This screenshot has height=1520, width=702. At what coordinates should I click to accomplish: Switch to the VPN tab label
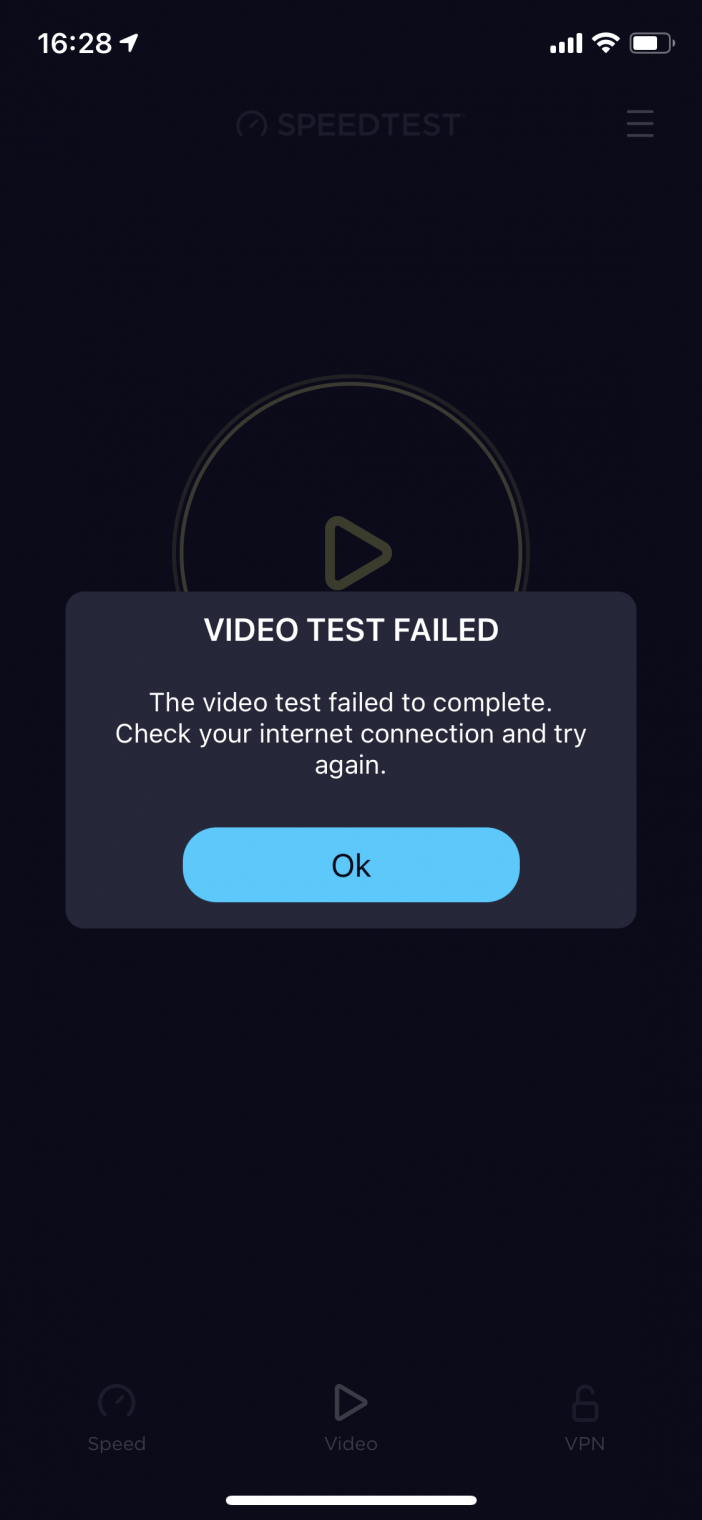click(585, 1444)
